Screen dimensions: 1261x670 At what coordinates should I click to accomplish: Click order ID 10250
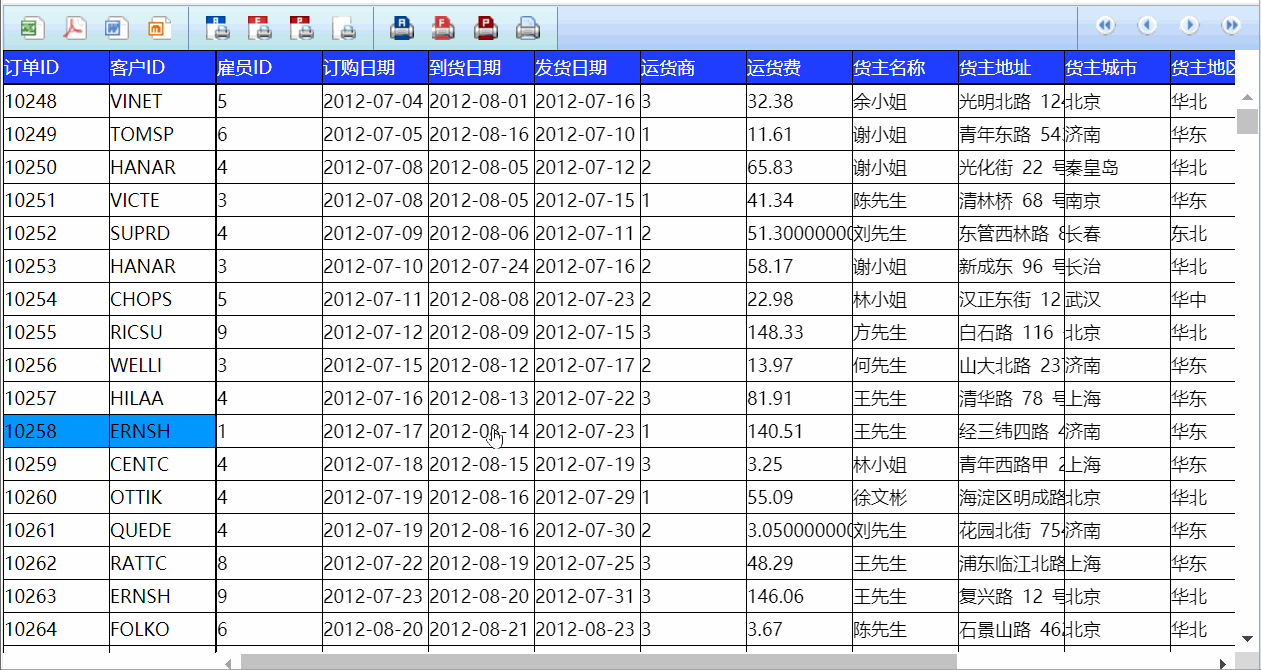click(56, 167)
